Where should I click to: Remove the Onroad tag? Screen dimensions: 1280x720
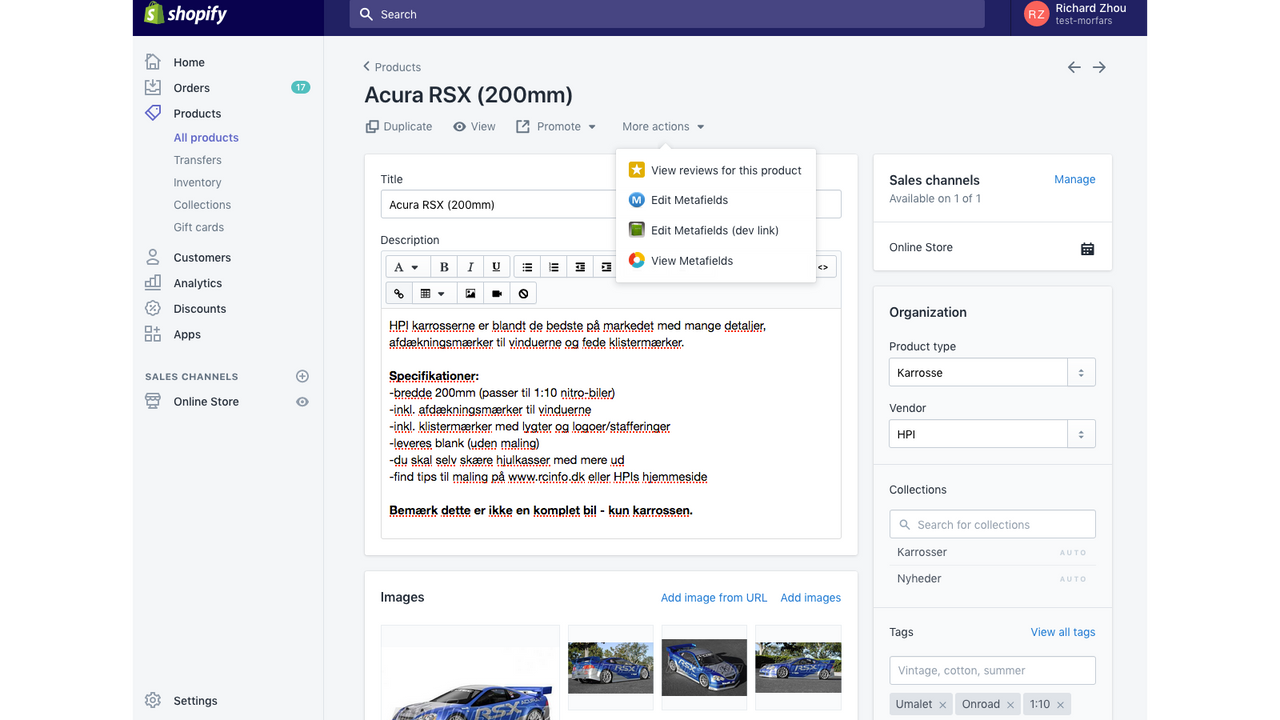click(1010, 705)
